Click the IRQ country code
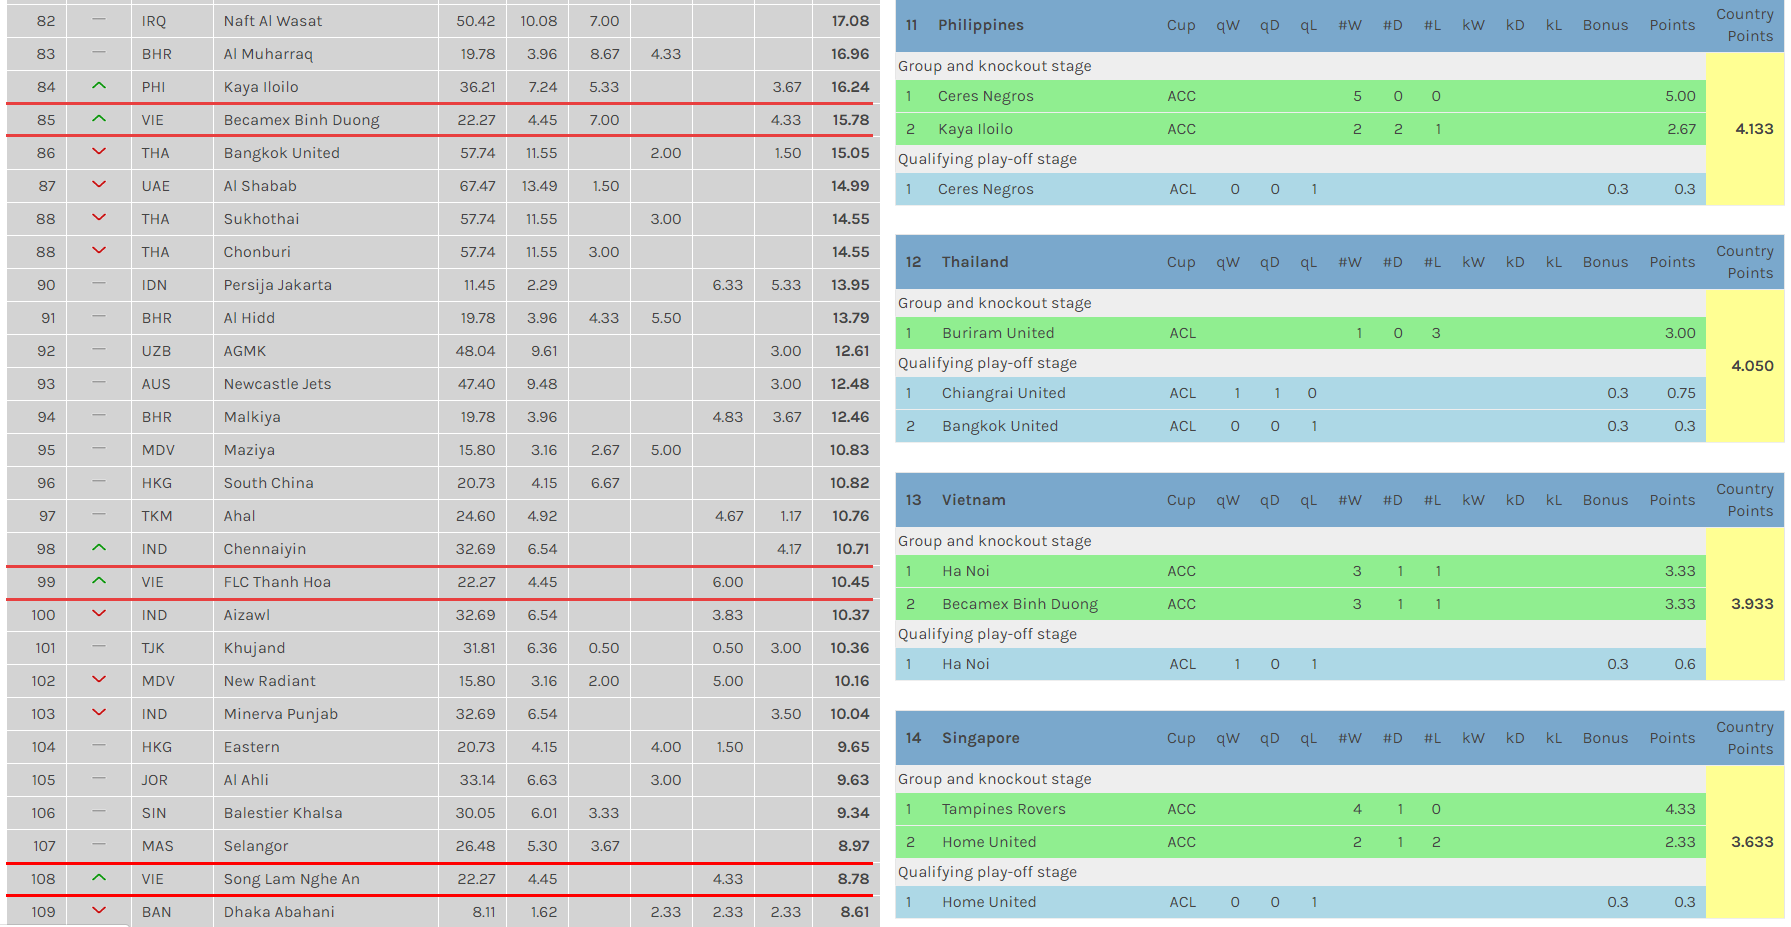Image resolution: width=1791 pixels, height=927 pixels. (x=154, y=21)
